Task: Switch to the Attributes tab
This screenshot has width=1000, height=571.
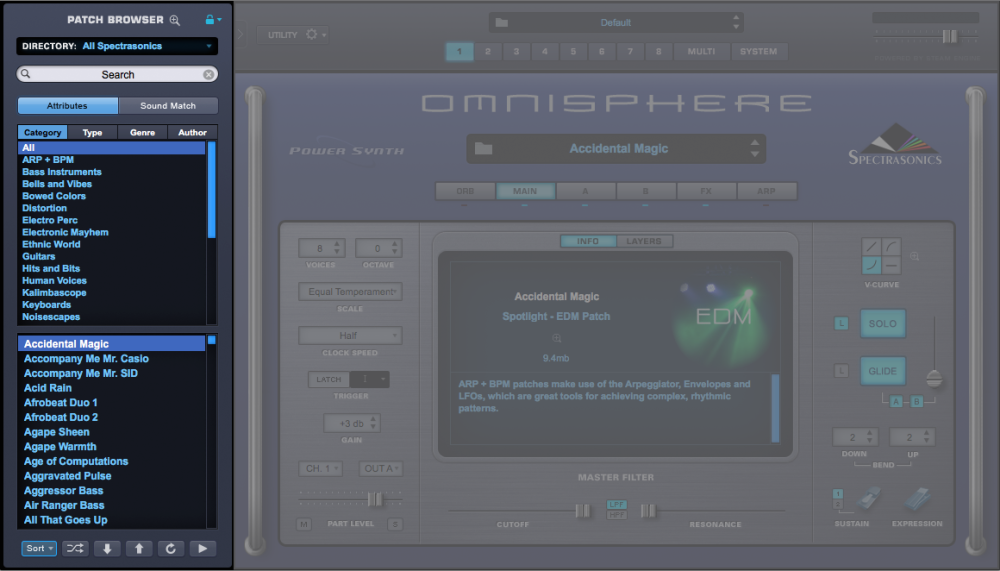Action: pos(68,106)
